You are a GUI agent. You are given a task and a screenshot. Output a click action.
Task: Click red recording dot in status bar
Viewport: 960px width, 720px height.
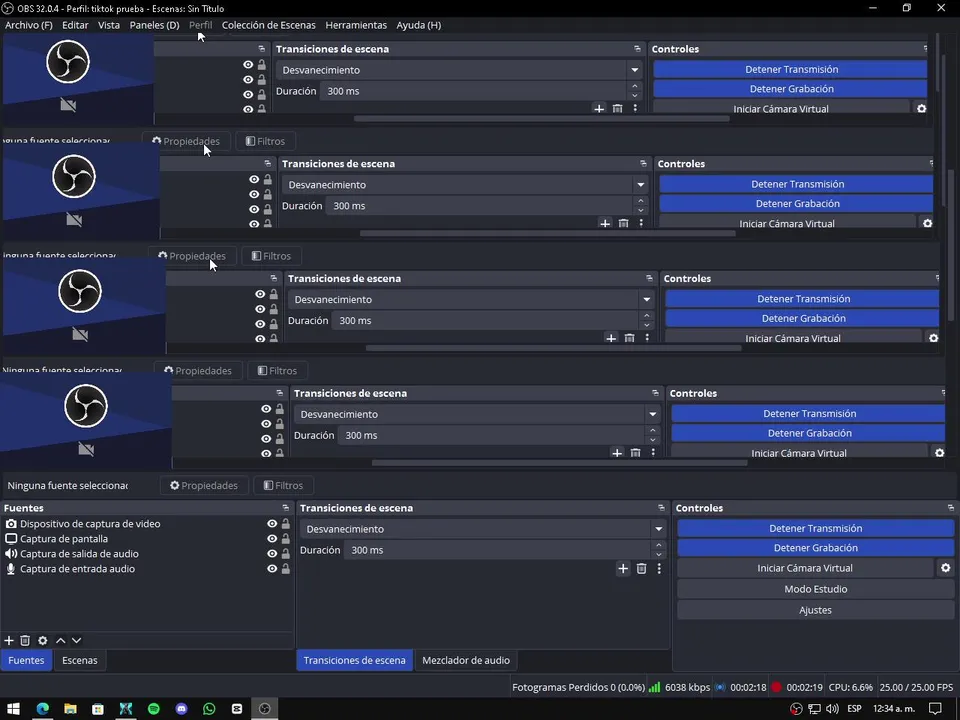click(x=776, y=688)
